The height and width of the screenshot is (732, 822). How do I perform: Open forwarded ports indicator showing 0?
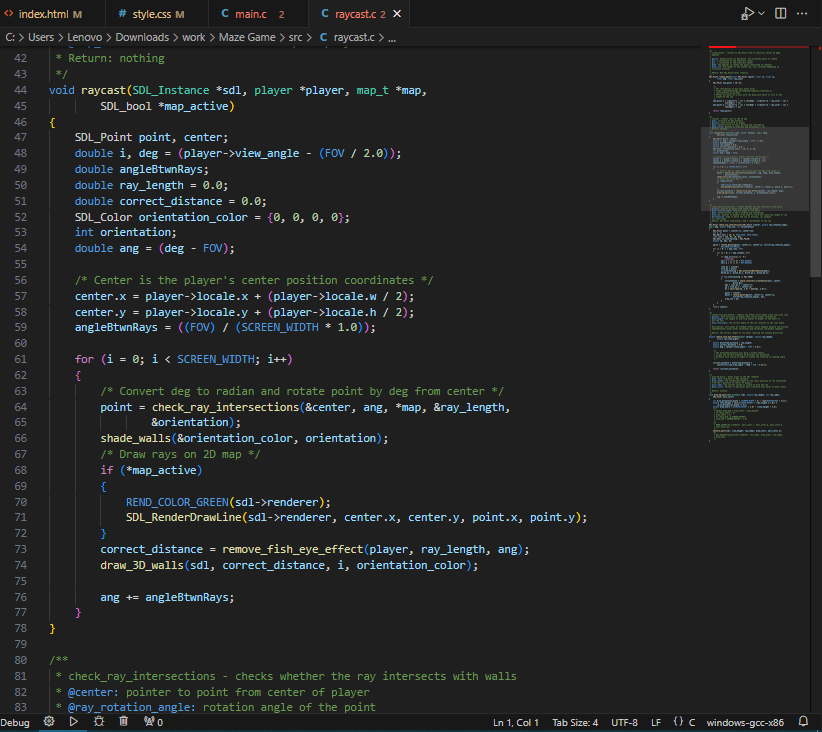153,721
